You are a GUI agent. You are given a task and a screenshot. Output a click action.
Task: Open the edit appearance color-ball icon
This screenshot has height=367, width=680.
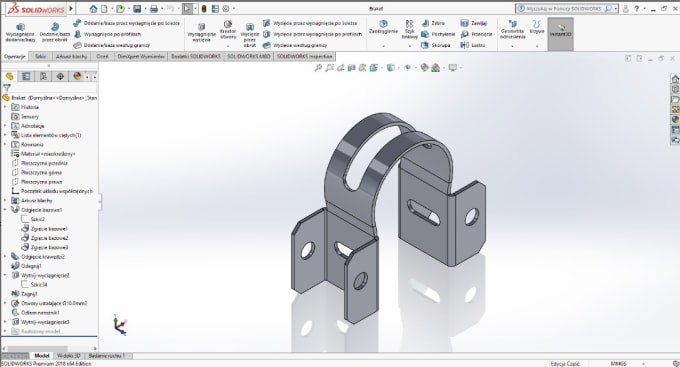point(424,68)
